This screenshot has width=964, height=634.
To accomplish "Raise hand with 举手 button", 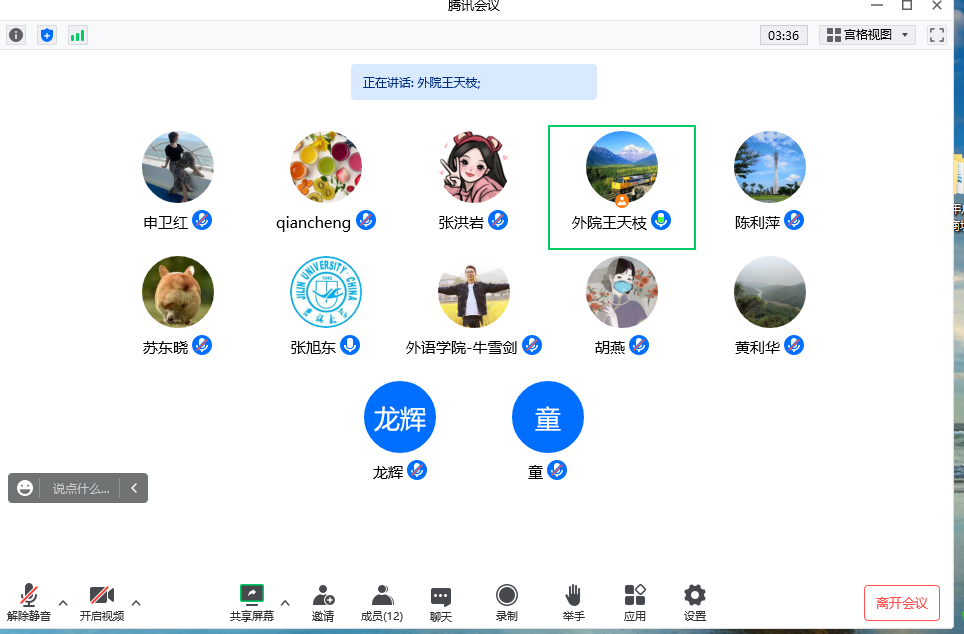I will (573, 603).
